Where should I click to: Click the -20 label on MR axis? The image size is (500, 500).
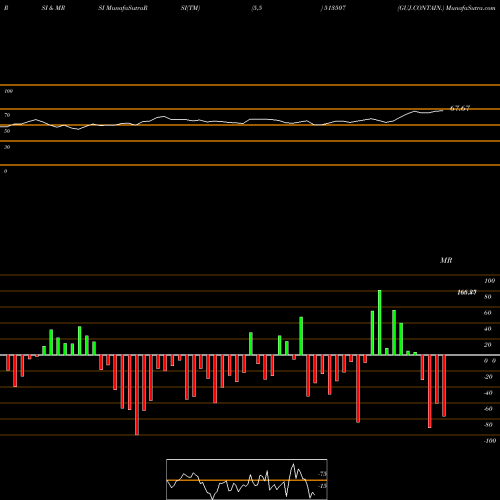pyautogui.click(x=488, y=377)
